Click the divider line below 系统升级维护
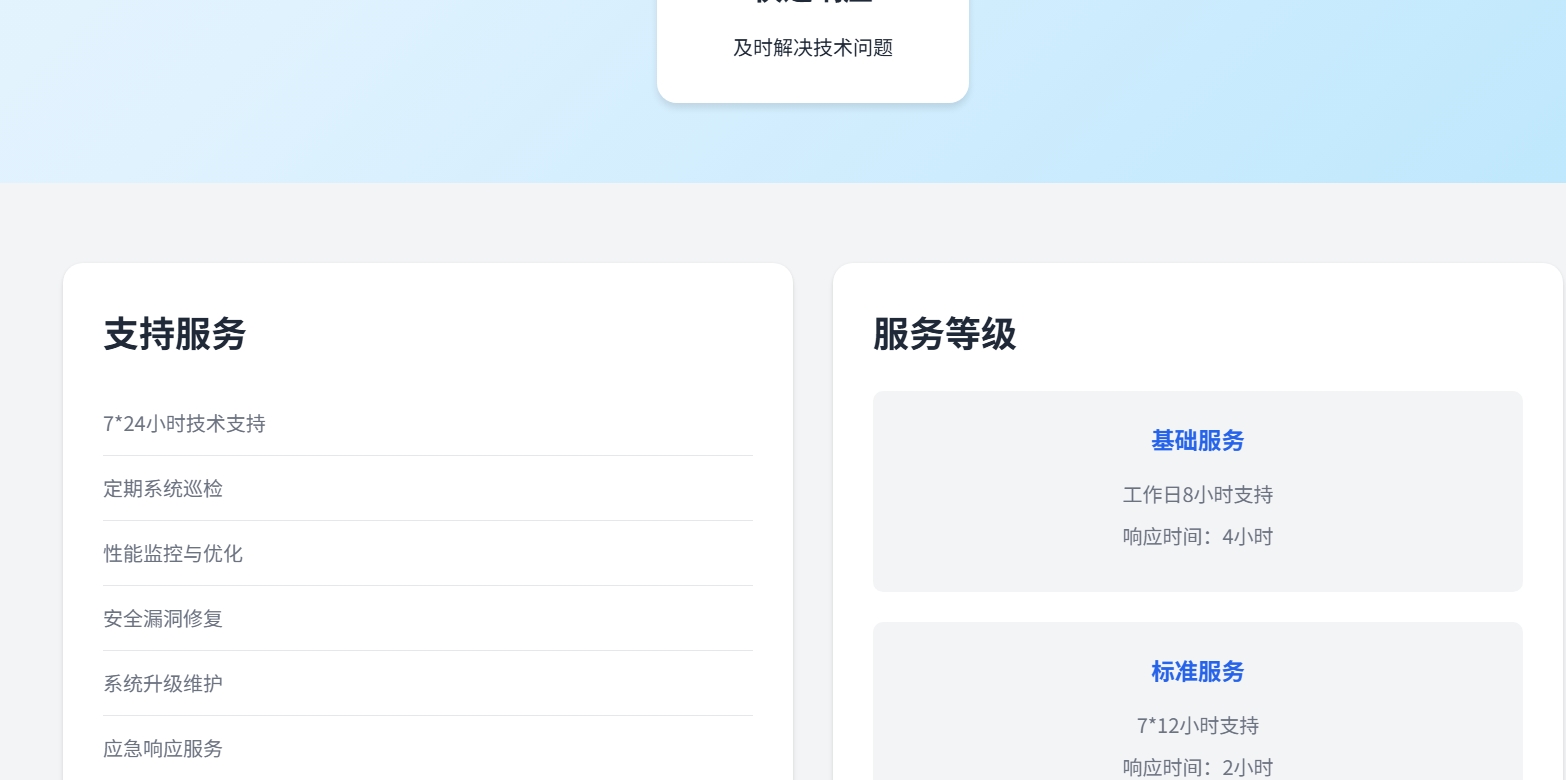The height and width of the screenshot is (780, 1566). click(x=428, y=715)
